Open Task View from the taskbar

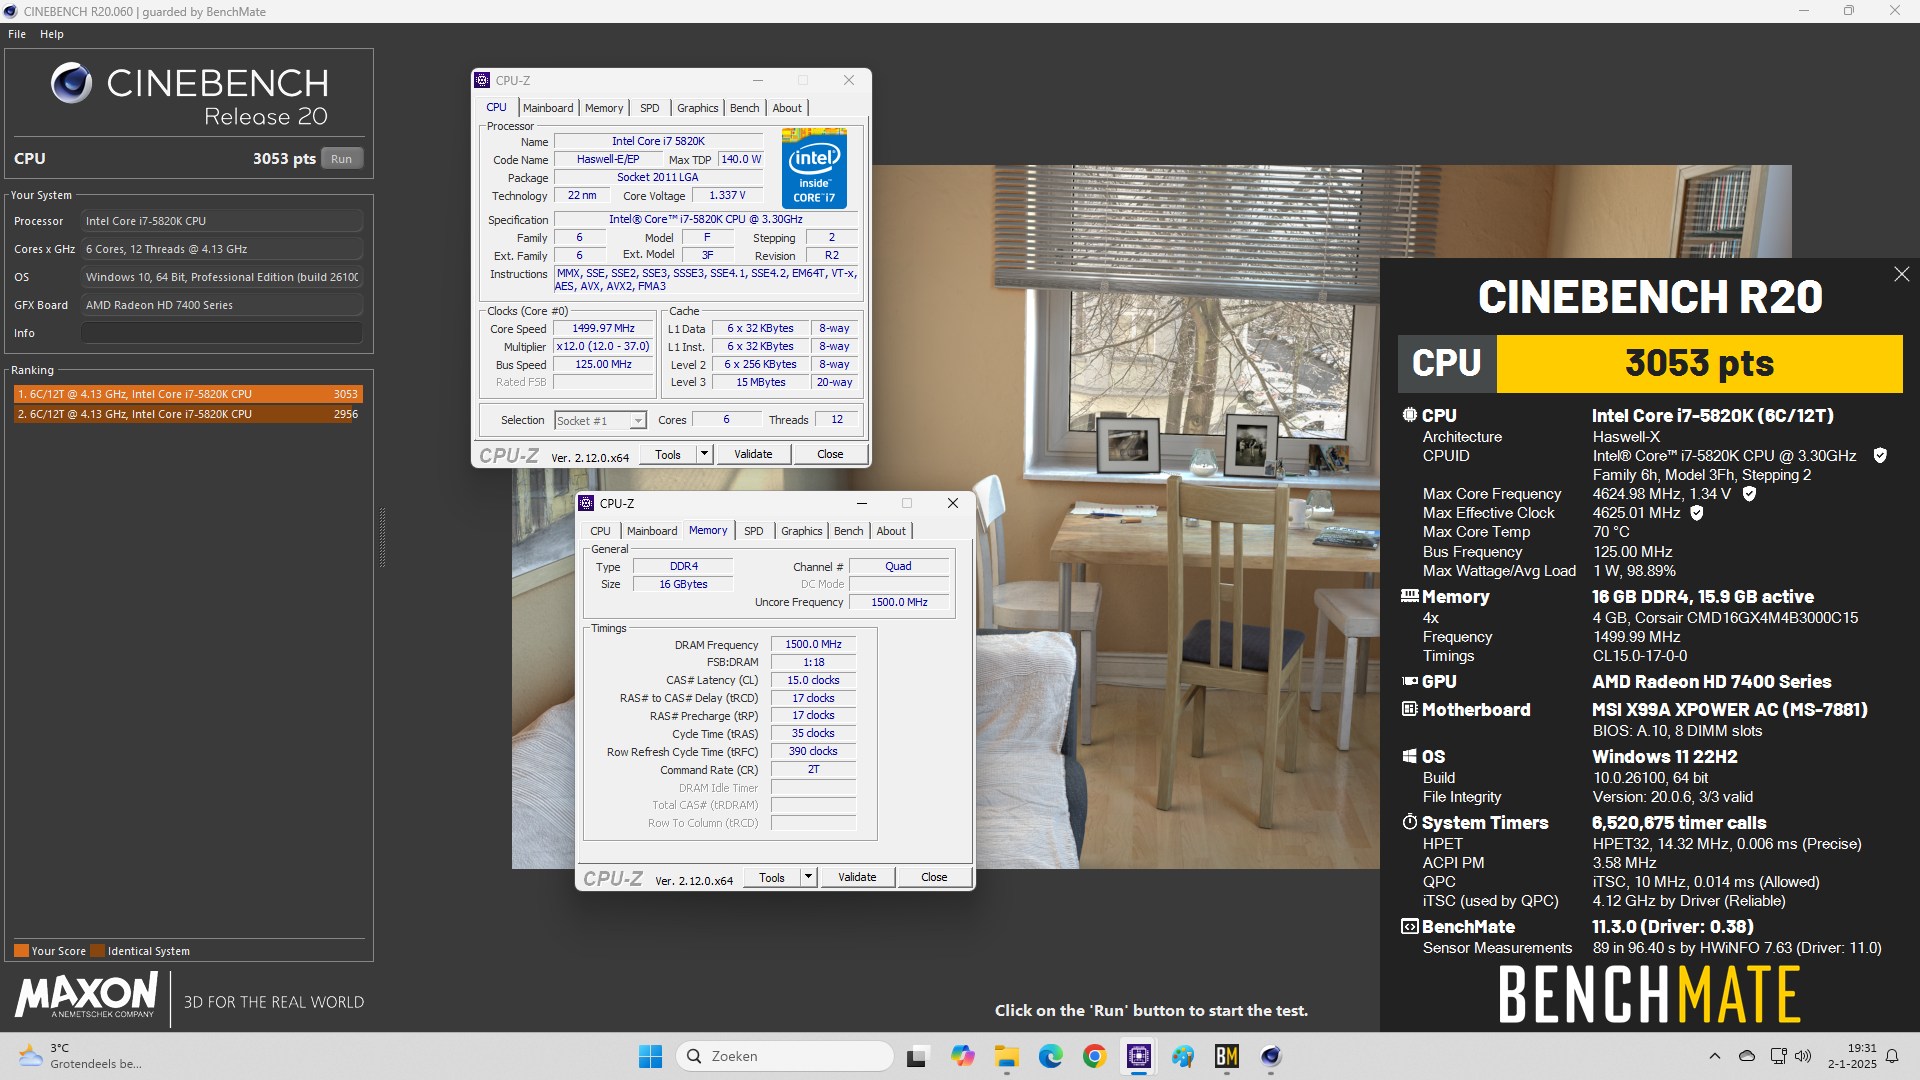coord(917,1056)
